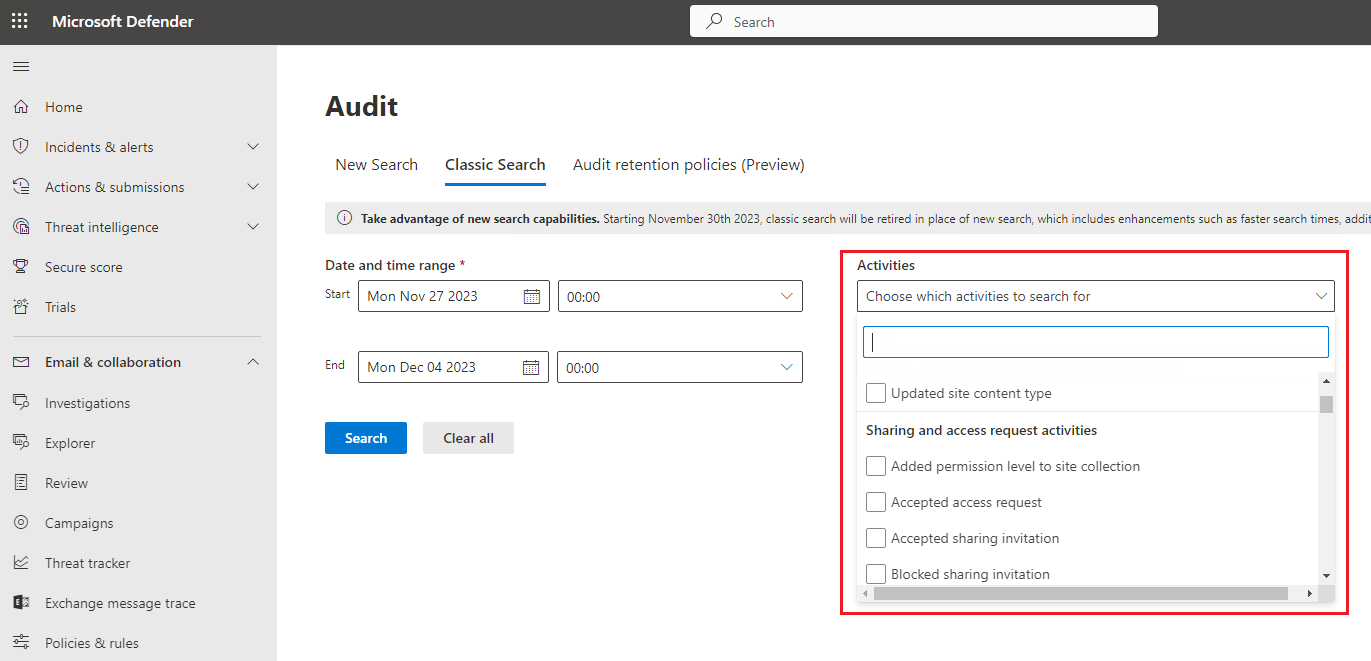Expand the Incidents & alerts section
1371x661 pixels.
tap(253, 146)
